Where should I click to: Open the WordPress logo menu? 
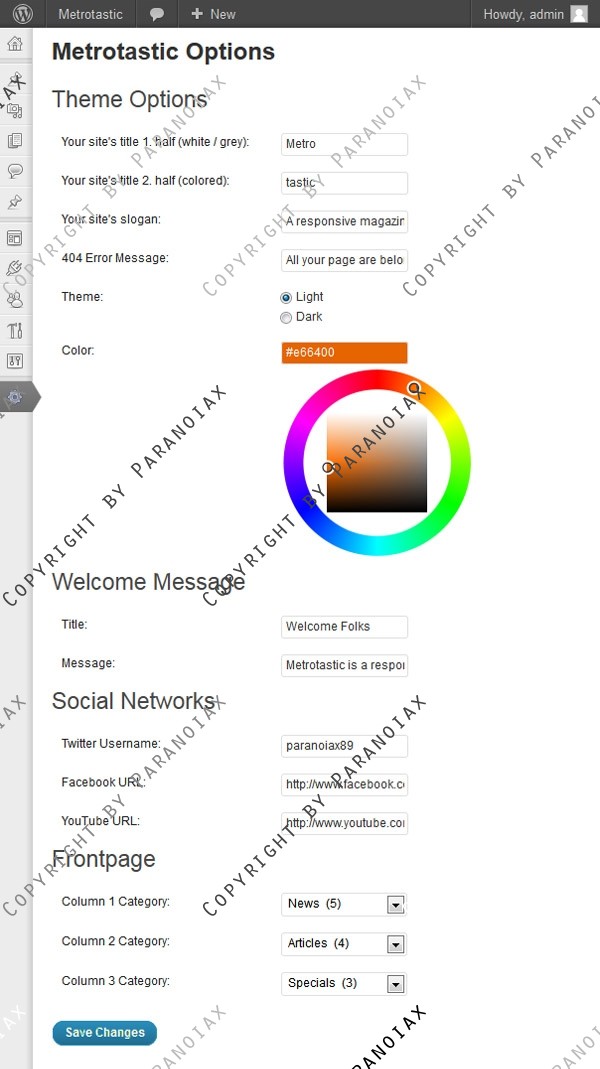click(x=22, y=14)
